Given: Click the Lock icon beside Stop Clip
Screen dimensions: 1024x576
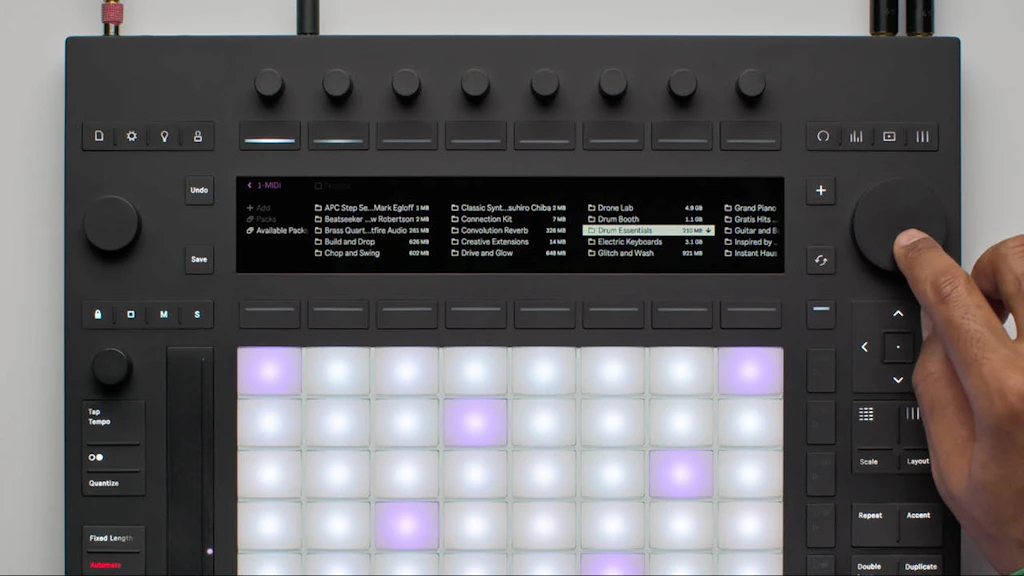Looking at the screenshot, I should coord(98,314).
